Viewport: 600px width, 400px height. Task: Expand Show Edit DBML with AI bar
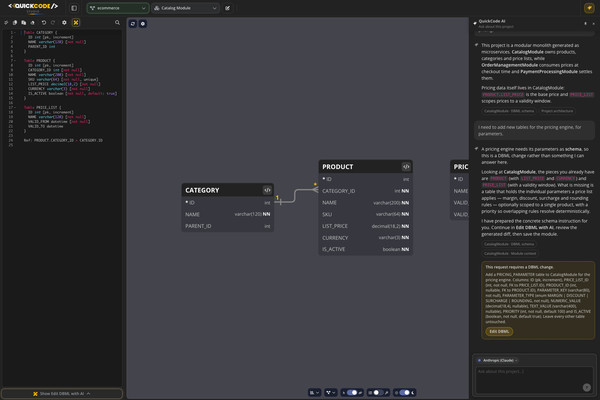click(x=62, y=393)
